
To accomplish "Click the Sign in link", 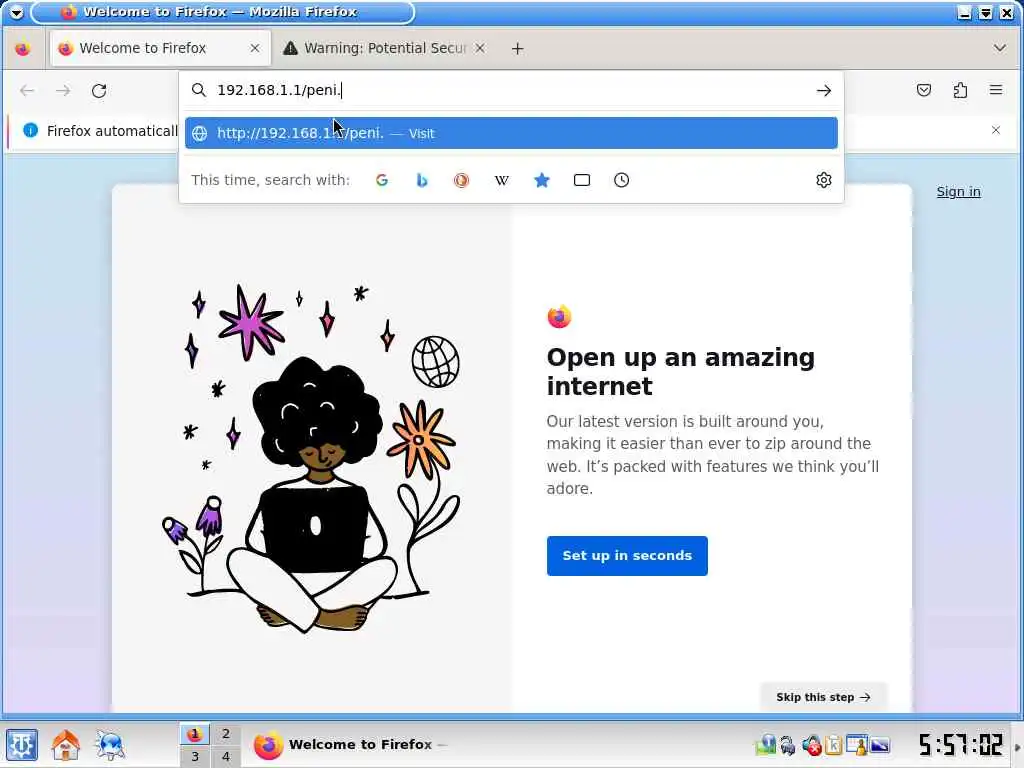I will tap(958, 191).
